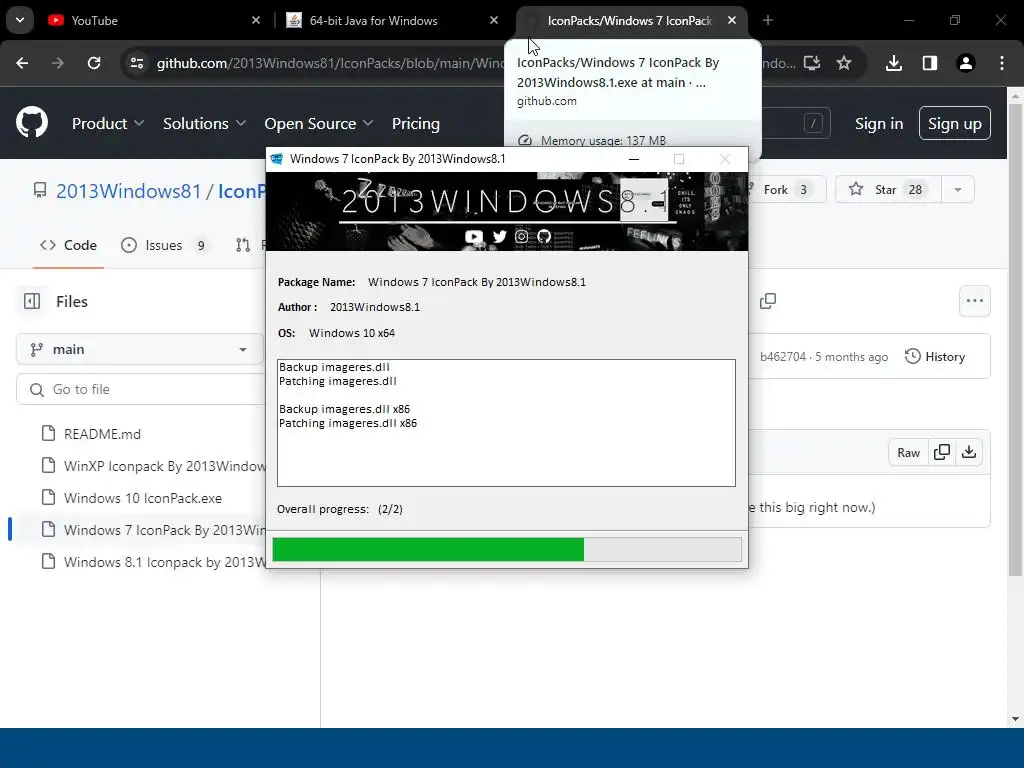
Task: Reload the page with refresh icon
Action: click(94, 63)
